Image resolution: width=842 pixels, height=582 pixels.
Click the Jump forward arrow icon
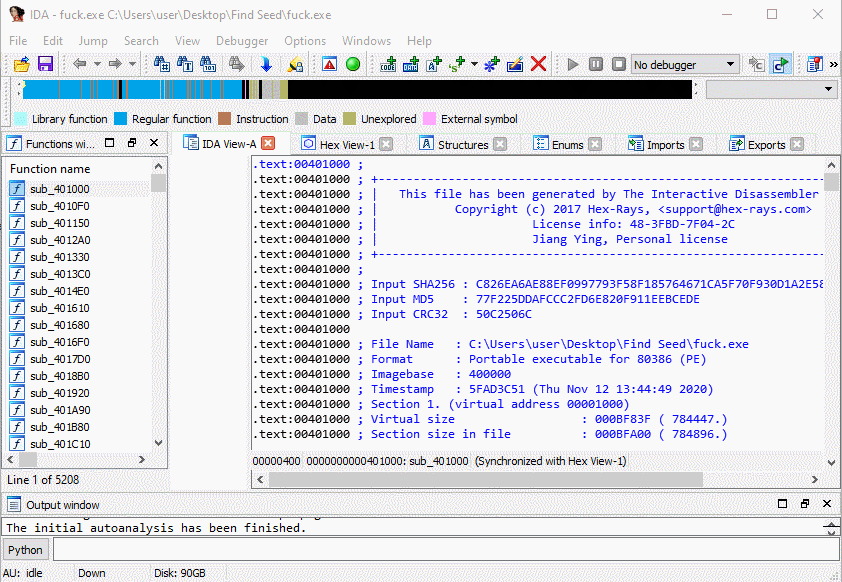tap(115, 64)
